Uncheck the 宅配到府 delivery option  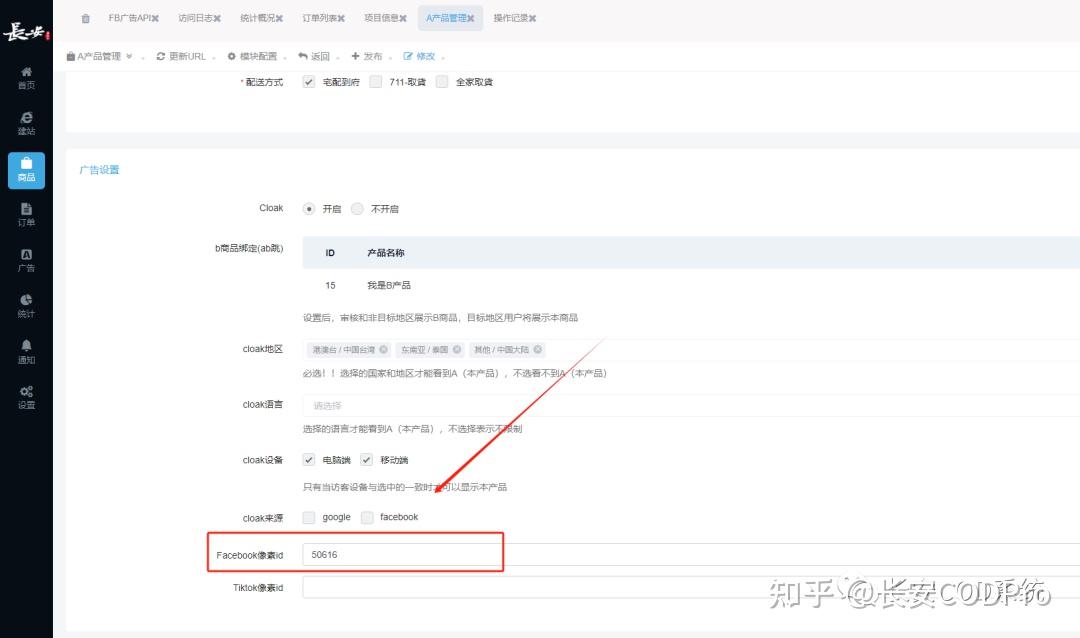tap(308, 81)
